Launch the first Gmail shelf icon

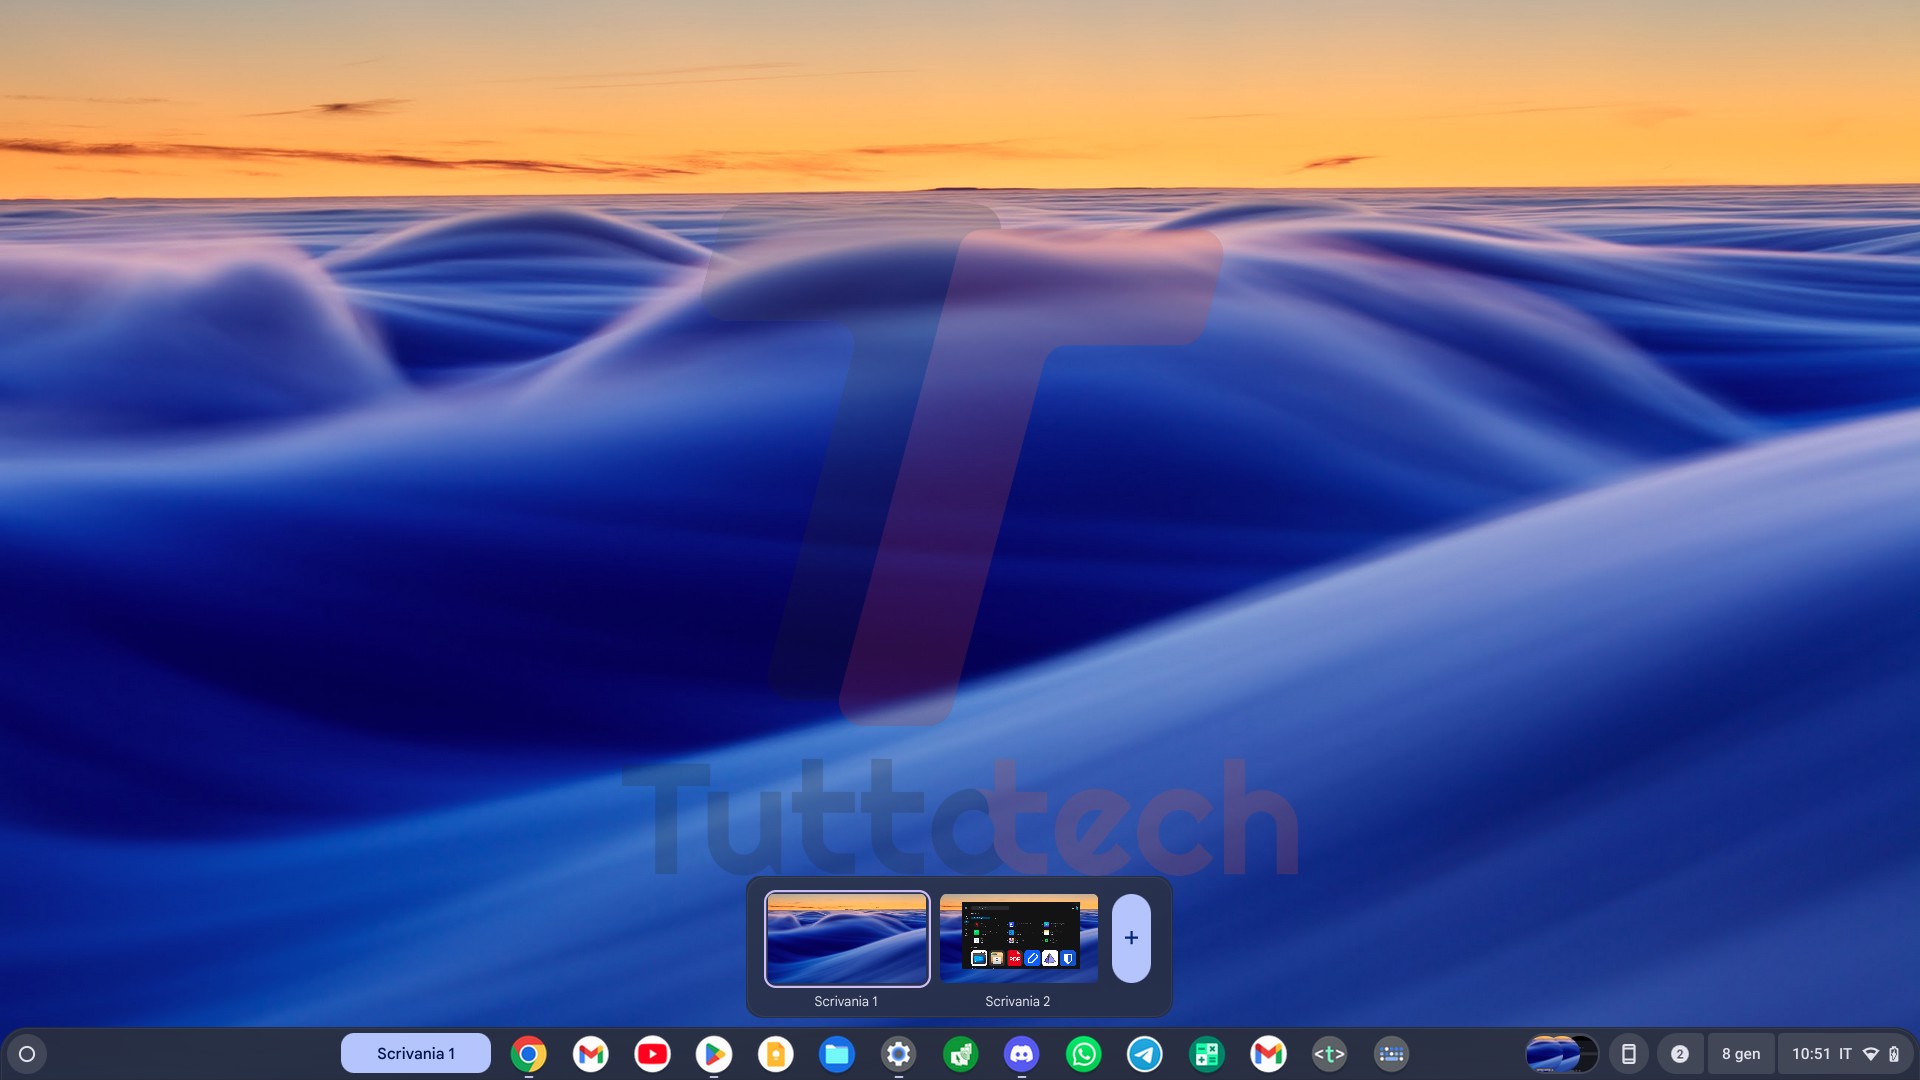[x=591, y=1054]
